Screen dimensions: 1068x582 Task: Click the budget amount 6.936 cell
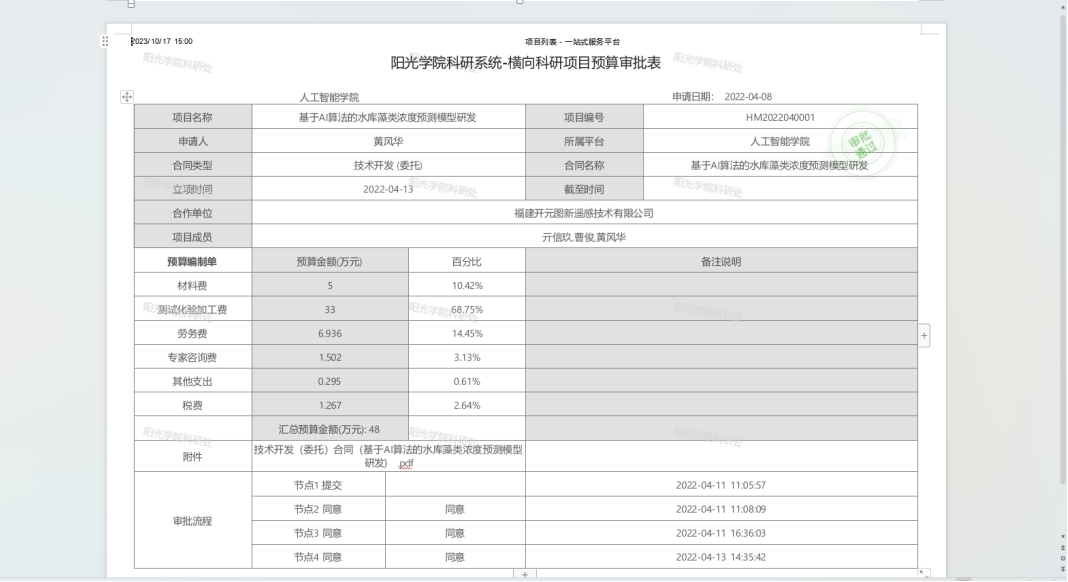330,333
